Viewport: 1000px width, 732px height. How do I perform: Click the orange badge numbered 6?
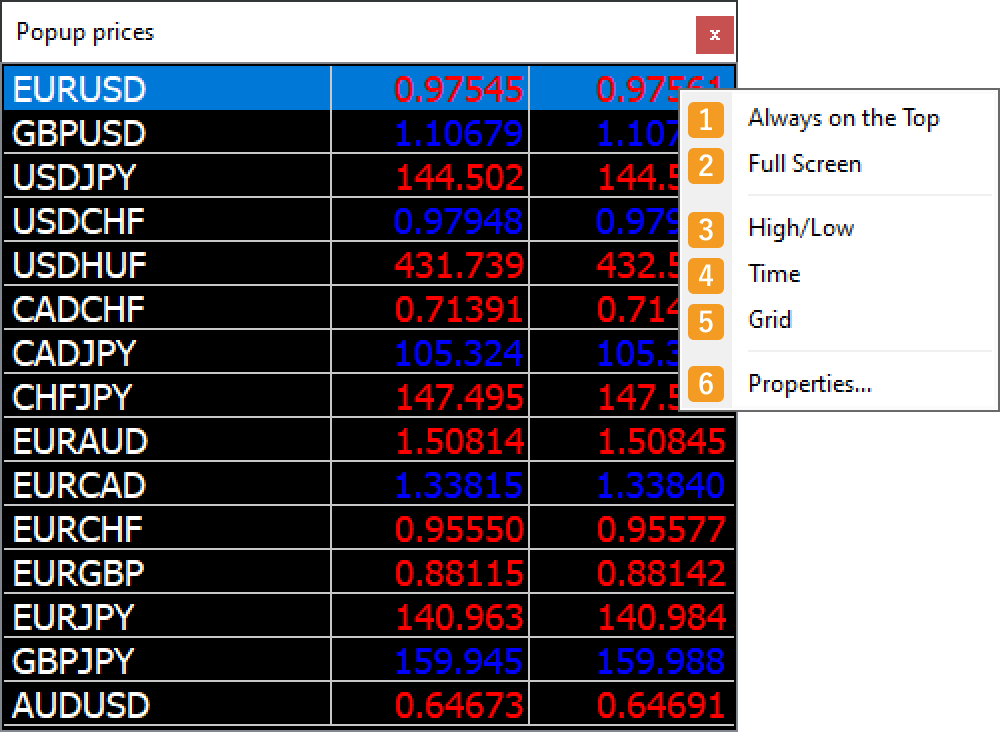pyautogui.click(x=706, y=384)
